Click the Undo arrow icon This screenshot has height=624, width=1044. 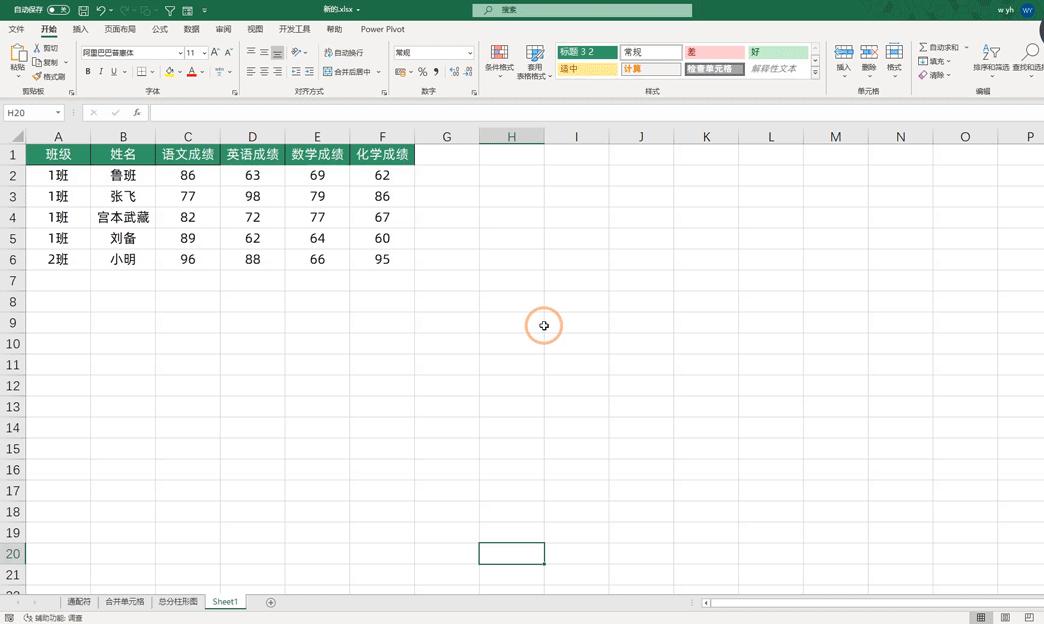pyautogui.click(x=101, y=10)
